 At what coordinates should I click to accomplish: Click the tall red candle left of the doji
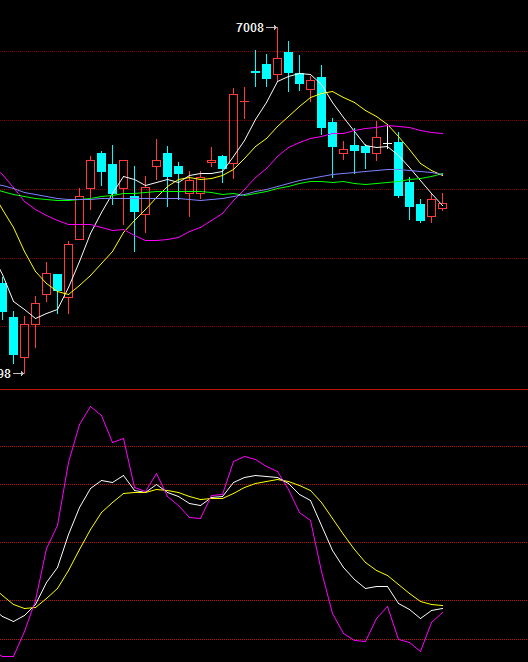click(233, 129)
